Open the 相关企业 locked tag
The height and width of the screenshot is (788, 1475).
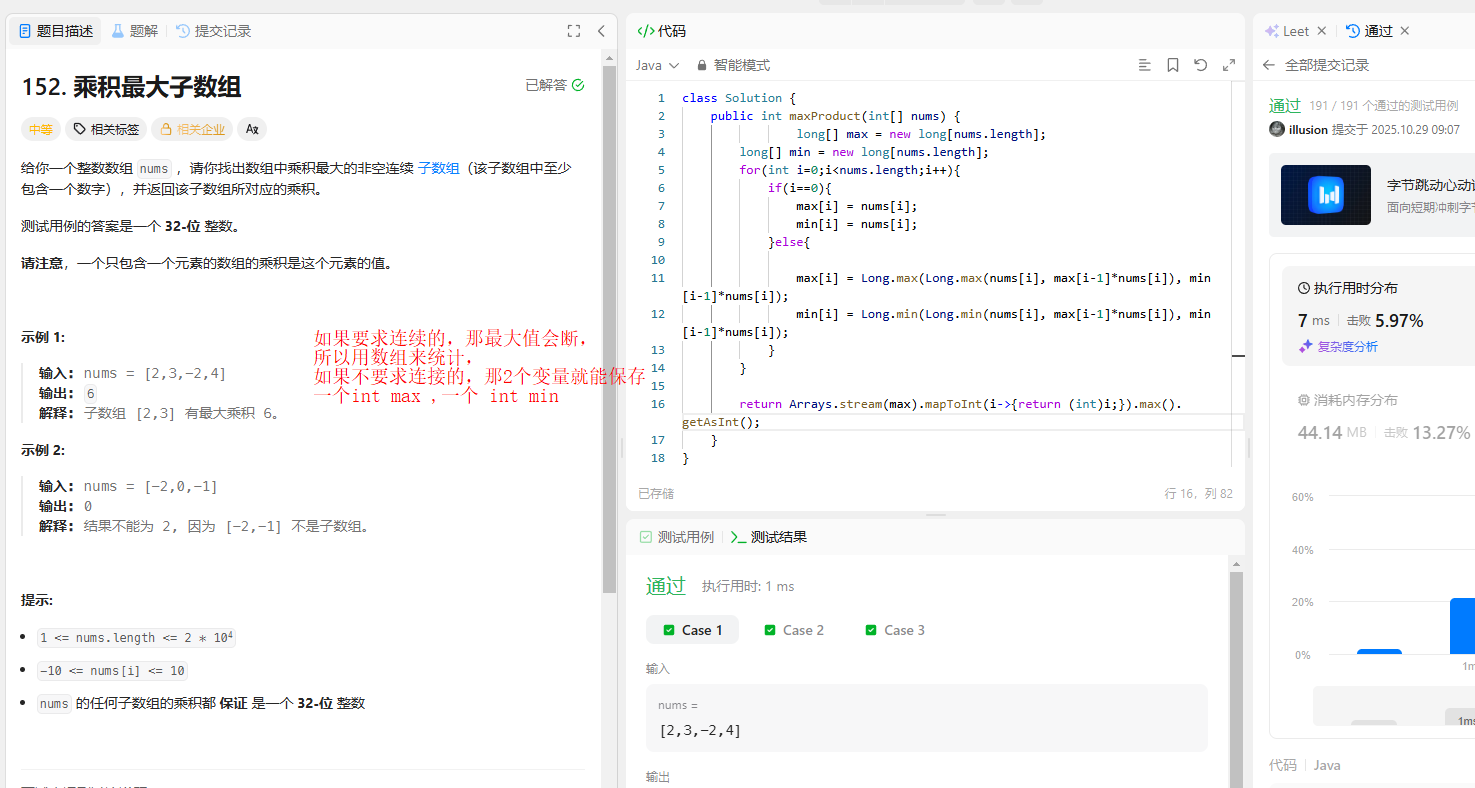[192, 129]
